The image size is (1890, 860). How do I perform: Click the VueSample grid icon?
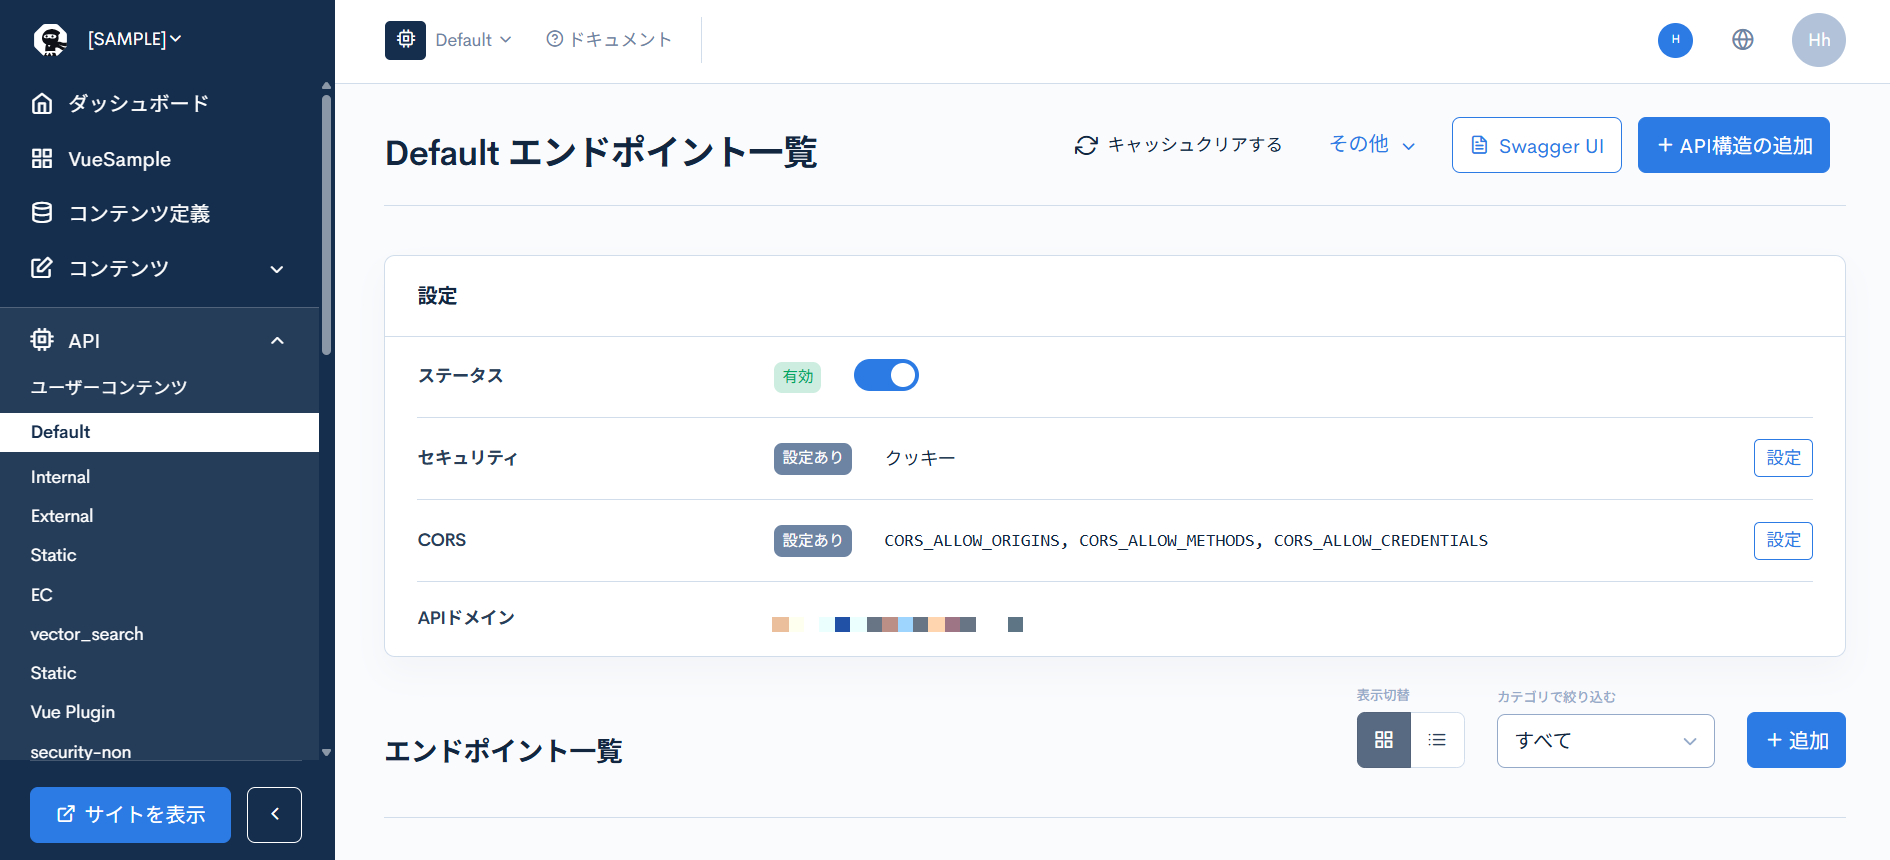(x=42, y=158)
